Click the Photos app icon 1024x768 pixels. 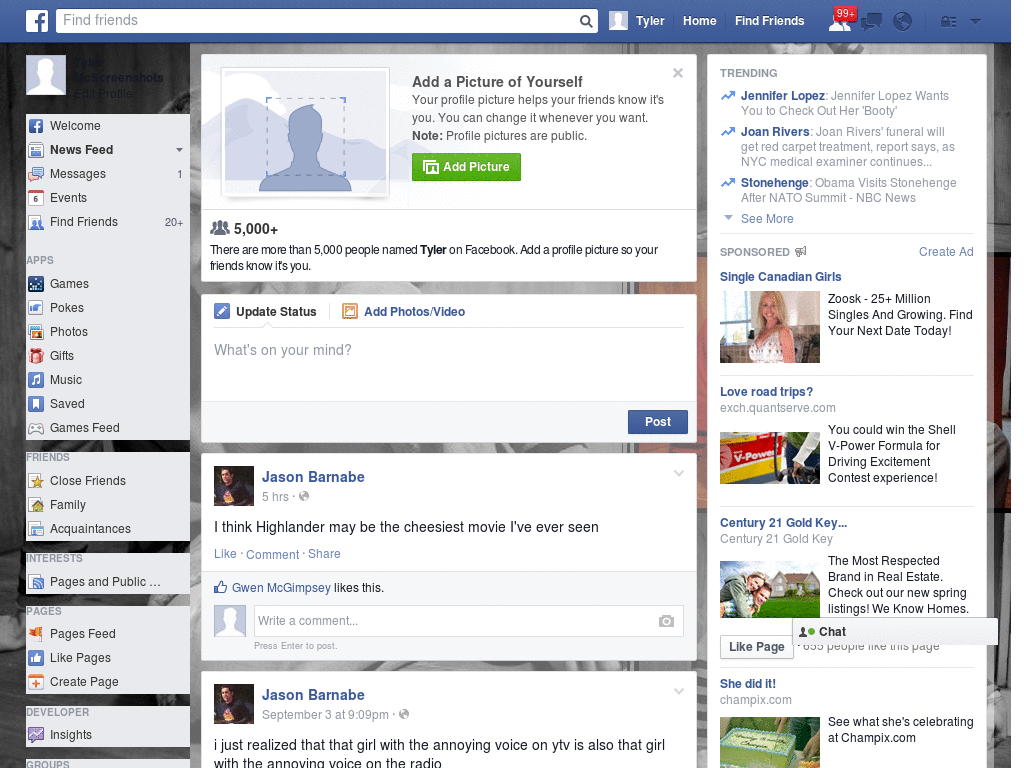[x=36, y=332]
